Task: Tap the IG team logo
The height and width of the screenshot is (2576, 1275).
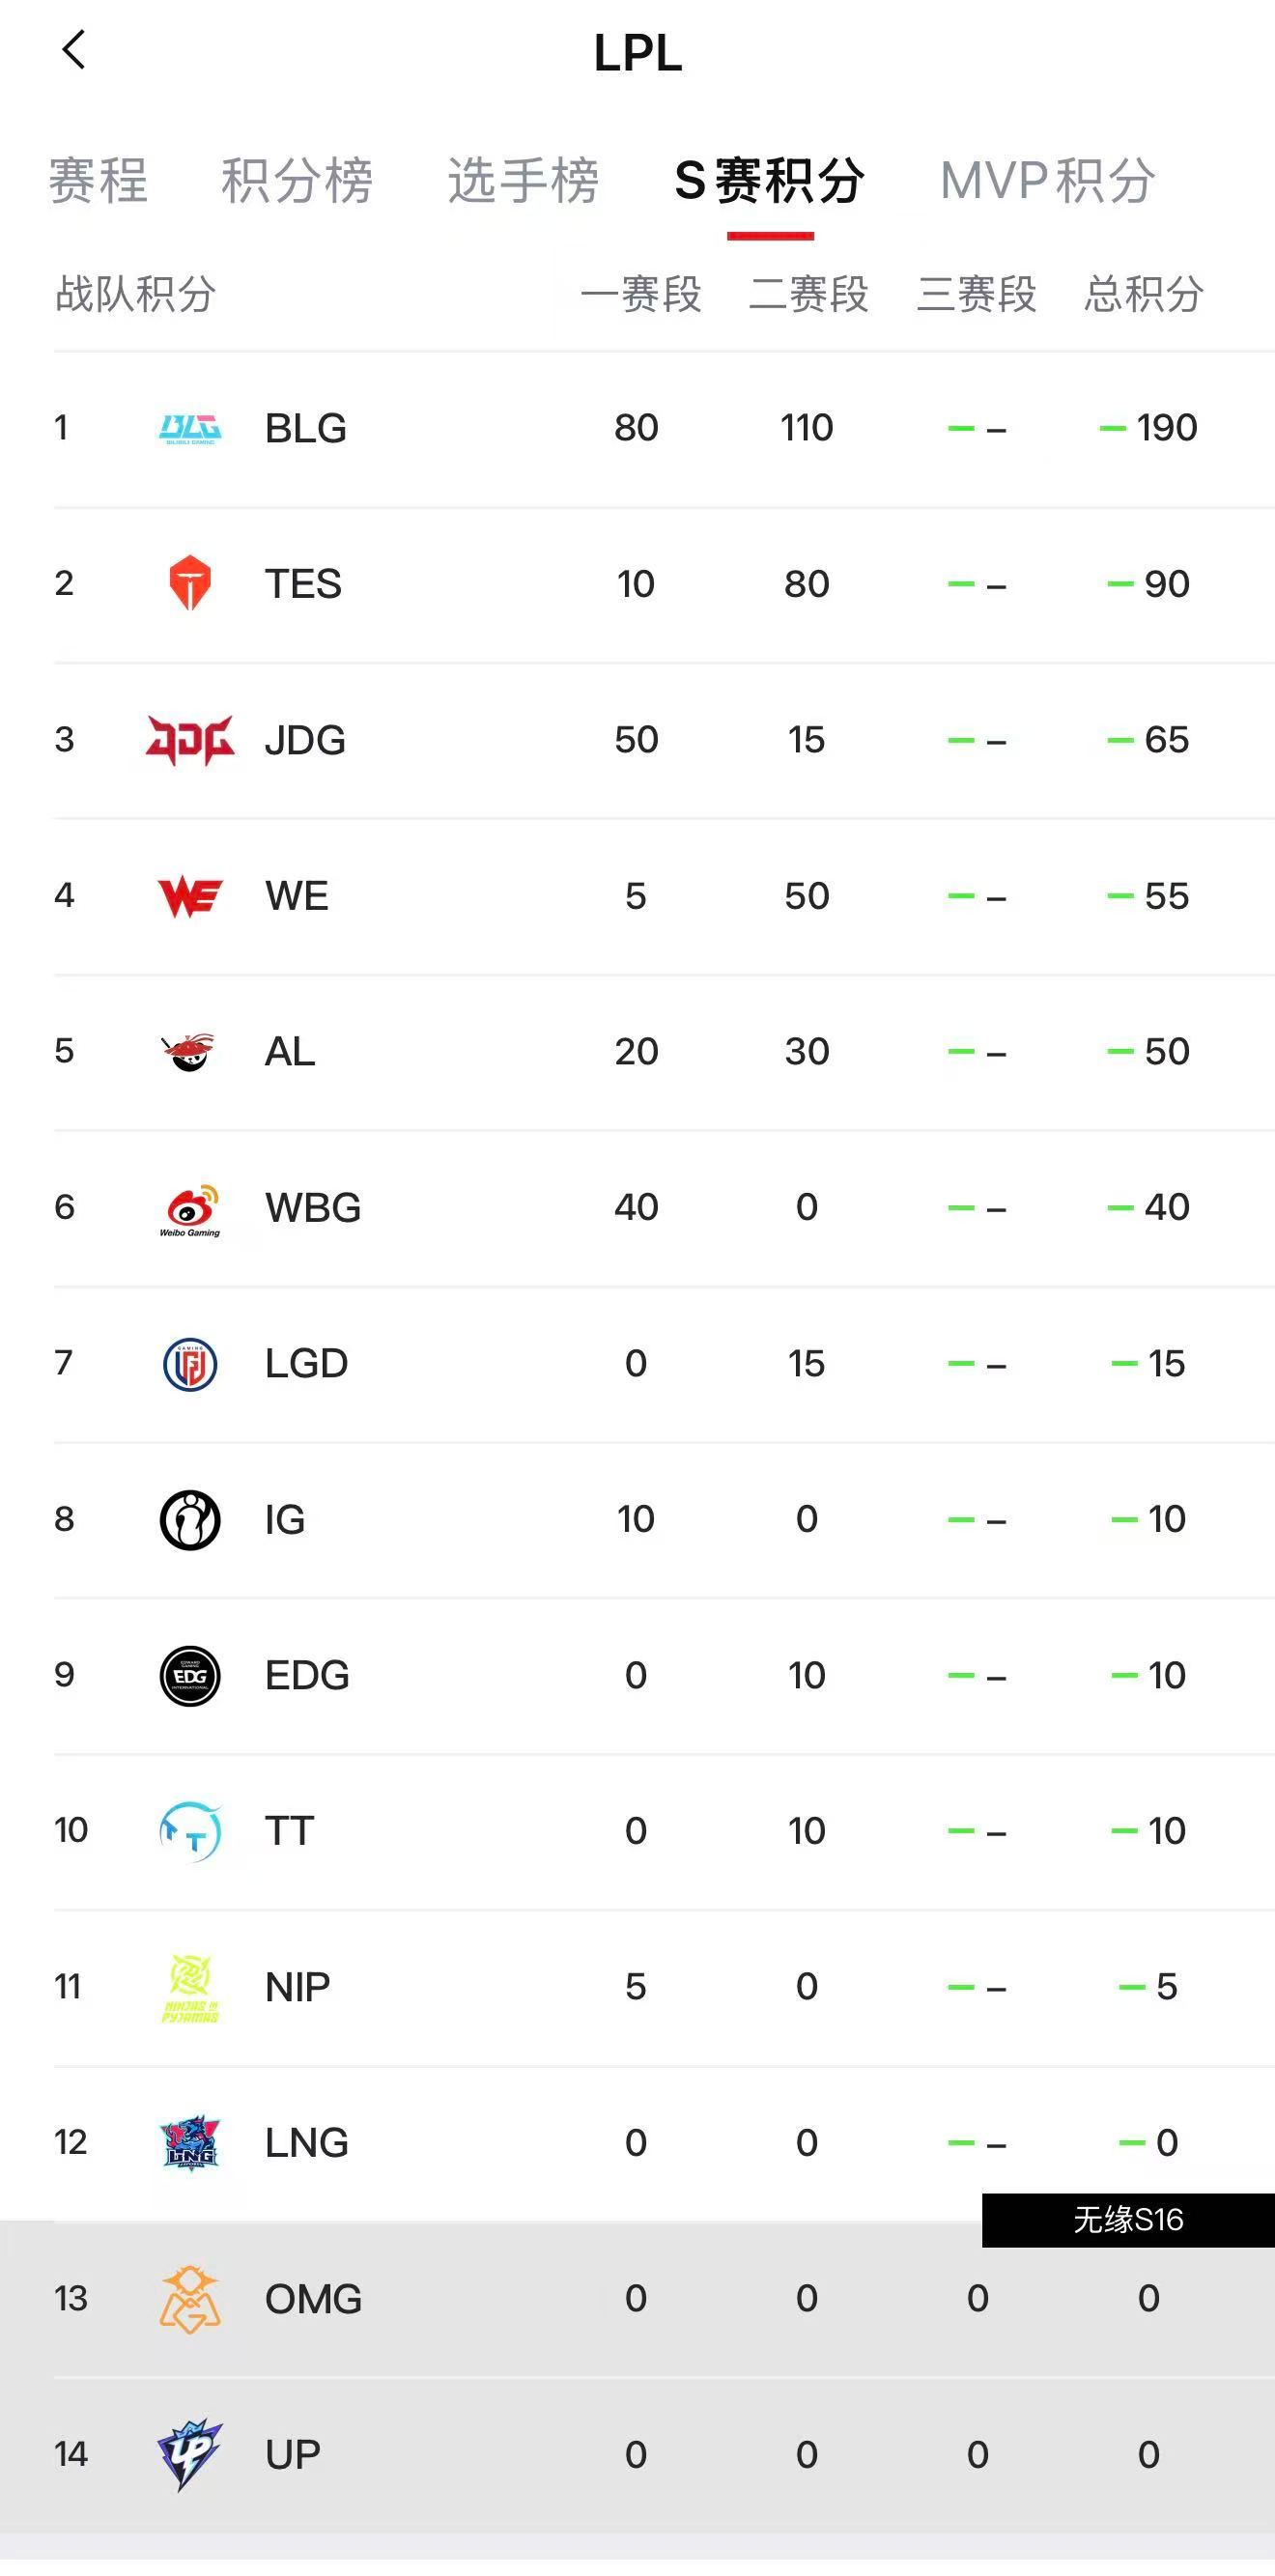Action: click(x=190, y=1520)
